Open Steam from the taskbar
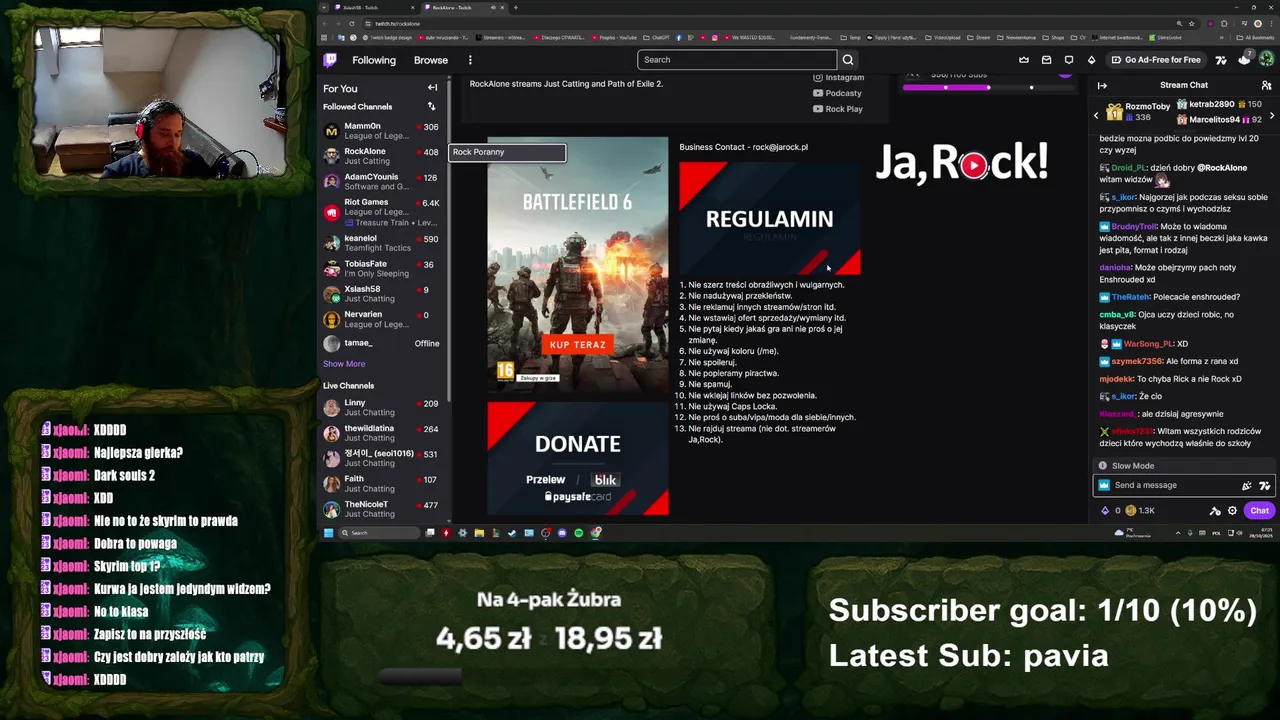The image size is (1280, 720). [x=512, y=533]
